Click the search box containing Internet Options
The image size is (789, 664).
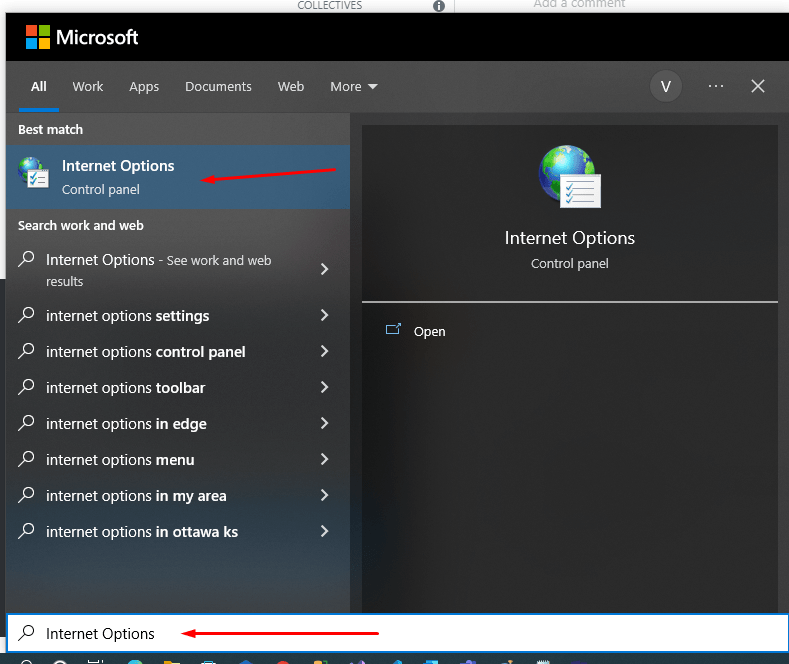[x=398, y=633]
